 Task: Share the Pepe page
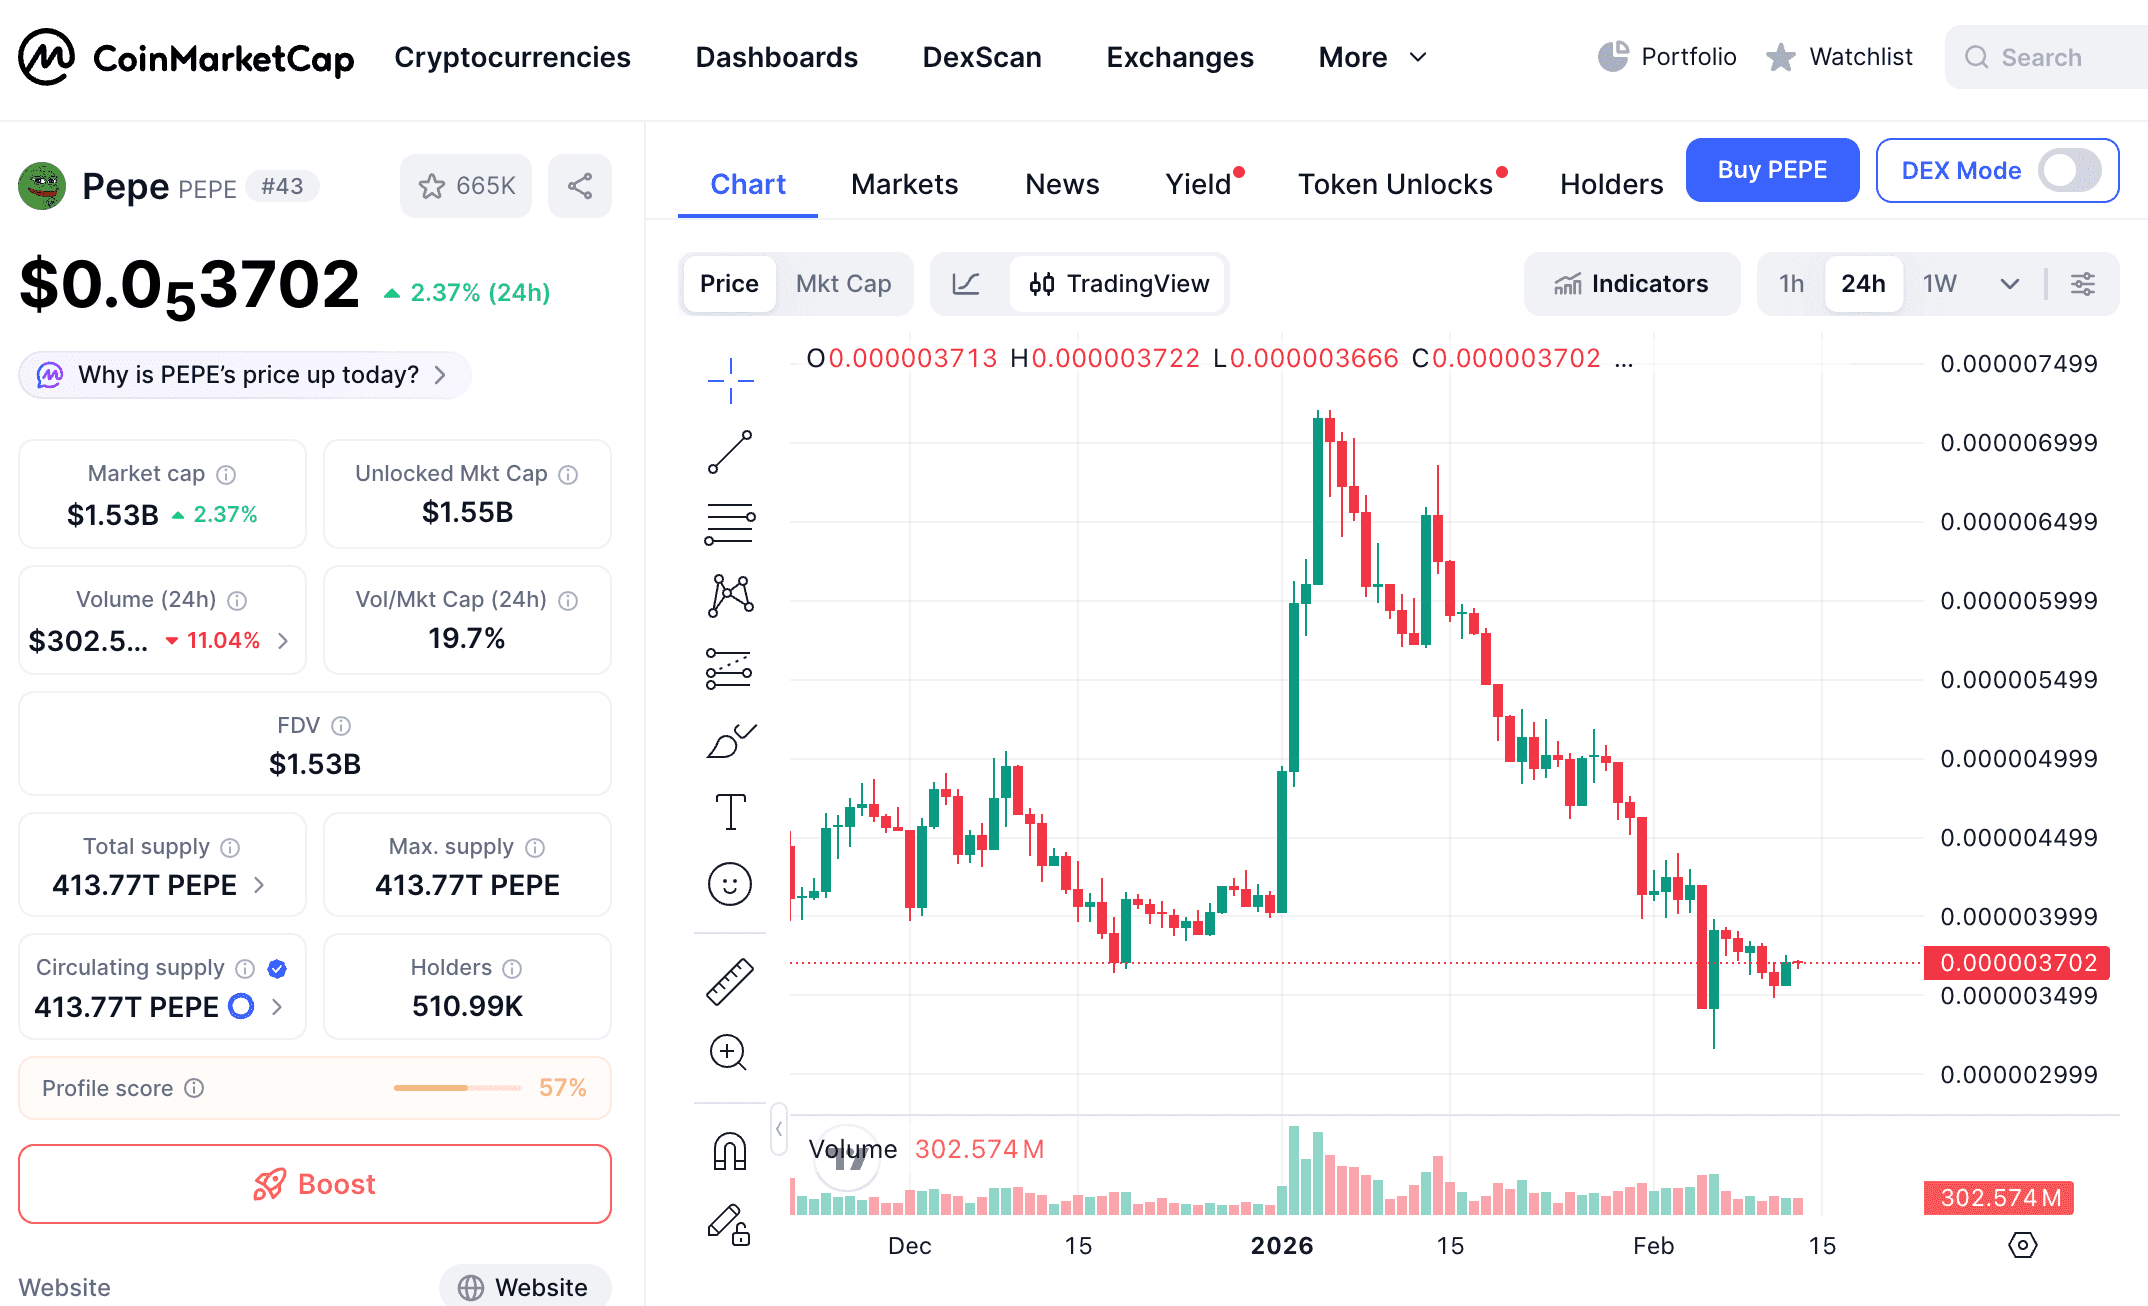pos(580,186)
